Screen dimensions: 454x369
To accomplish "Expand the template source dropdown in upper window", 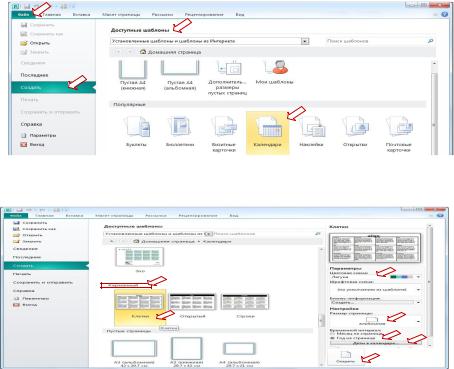I will coord(305,41).
